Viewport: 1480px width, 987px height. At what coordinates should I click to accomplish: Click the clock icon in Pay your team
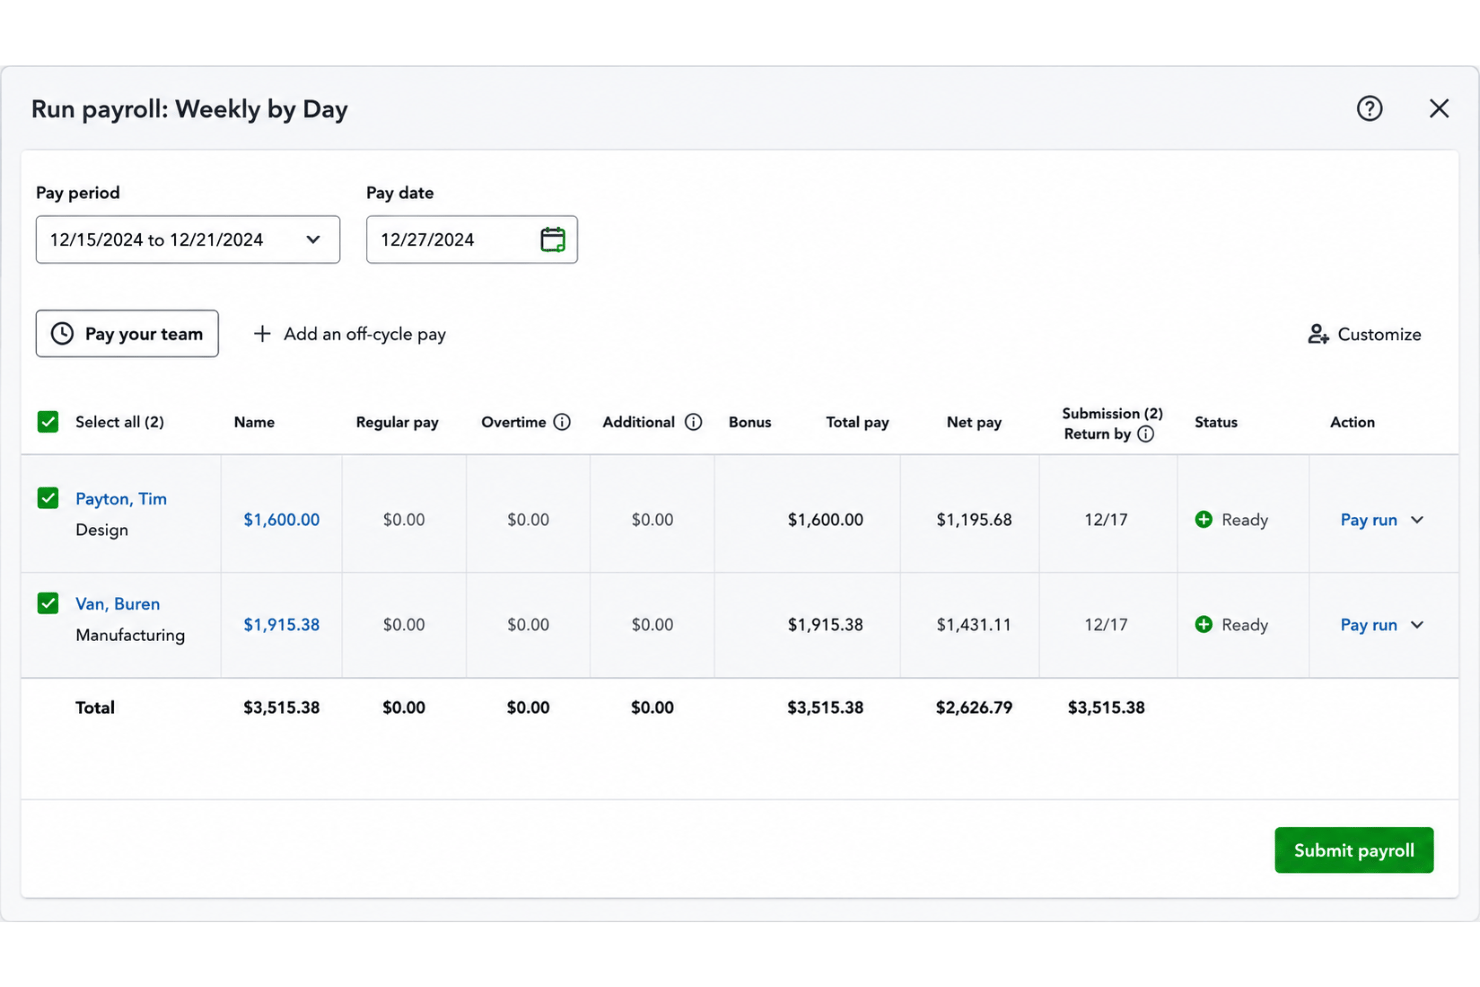(x=62, y=334)
